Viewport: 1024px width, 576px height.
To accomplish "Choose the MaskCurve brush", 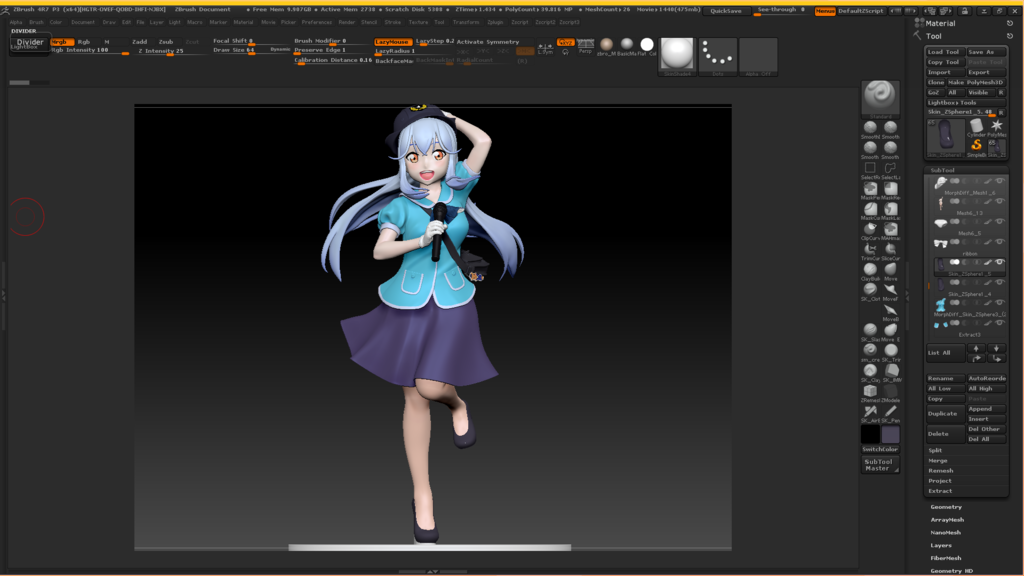I will point(870,209).
